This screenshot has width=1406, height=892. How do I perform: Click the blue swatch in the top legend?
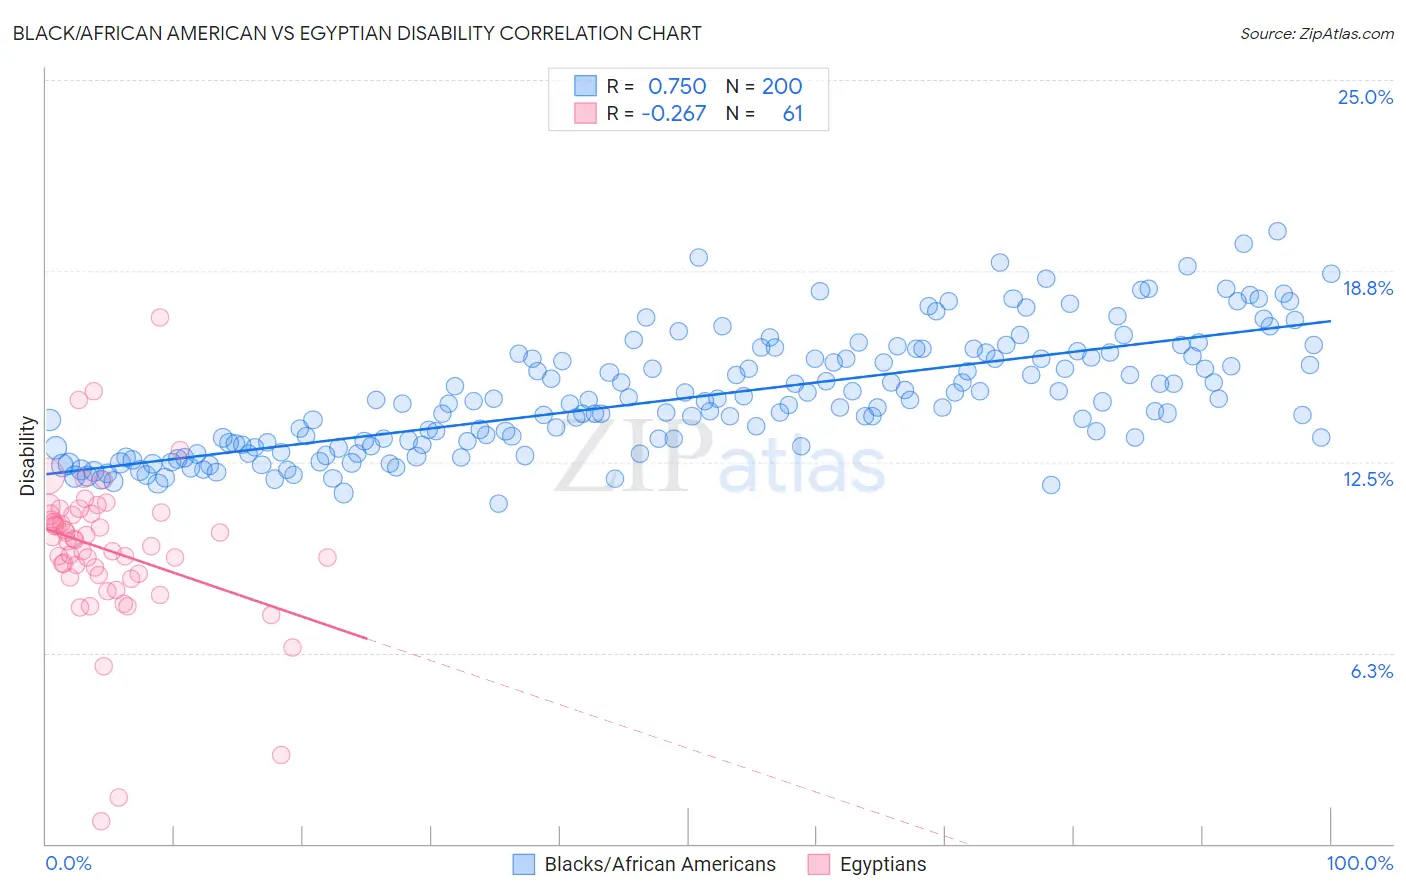point(585,86)
